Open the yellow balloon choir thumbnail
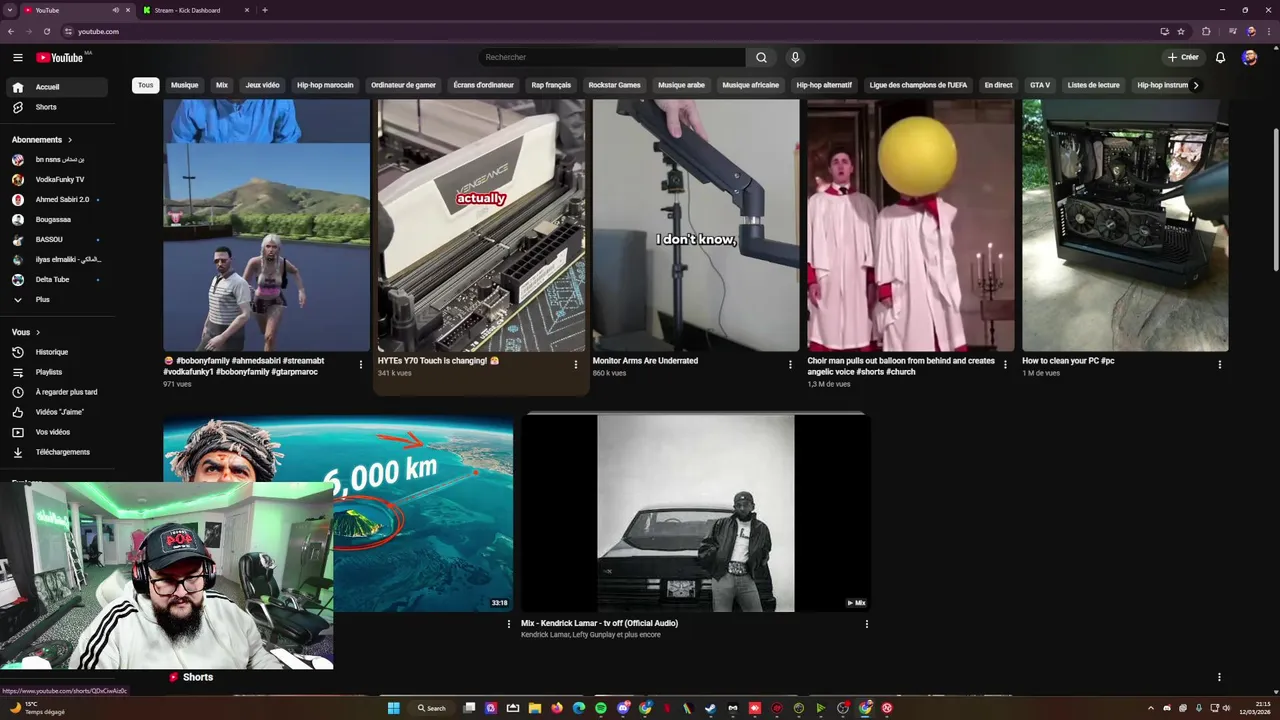 [x=911, y=225]
